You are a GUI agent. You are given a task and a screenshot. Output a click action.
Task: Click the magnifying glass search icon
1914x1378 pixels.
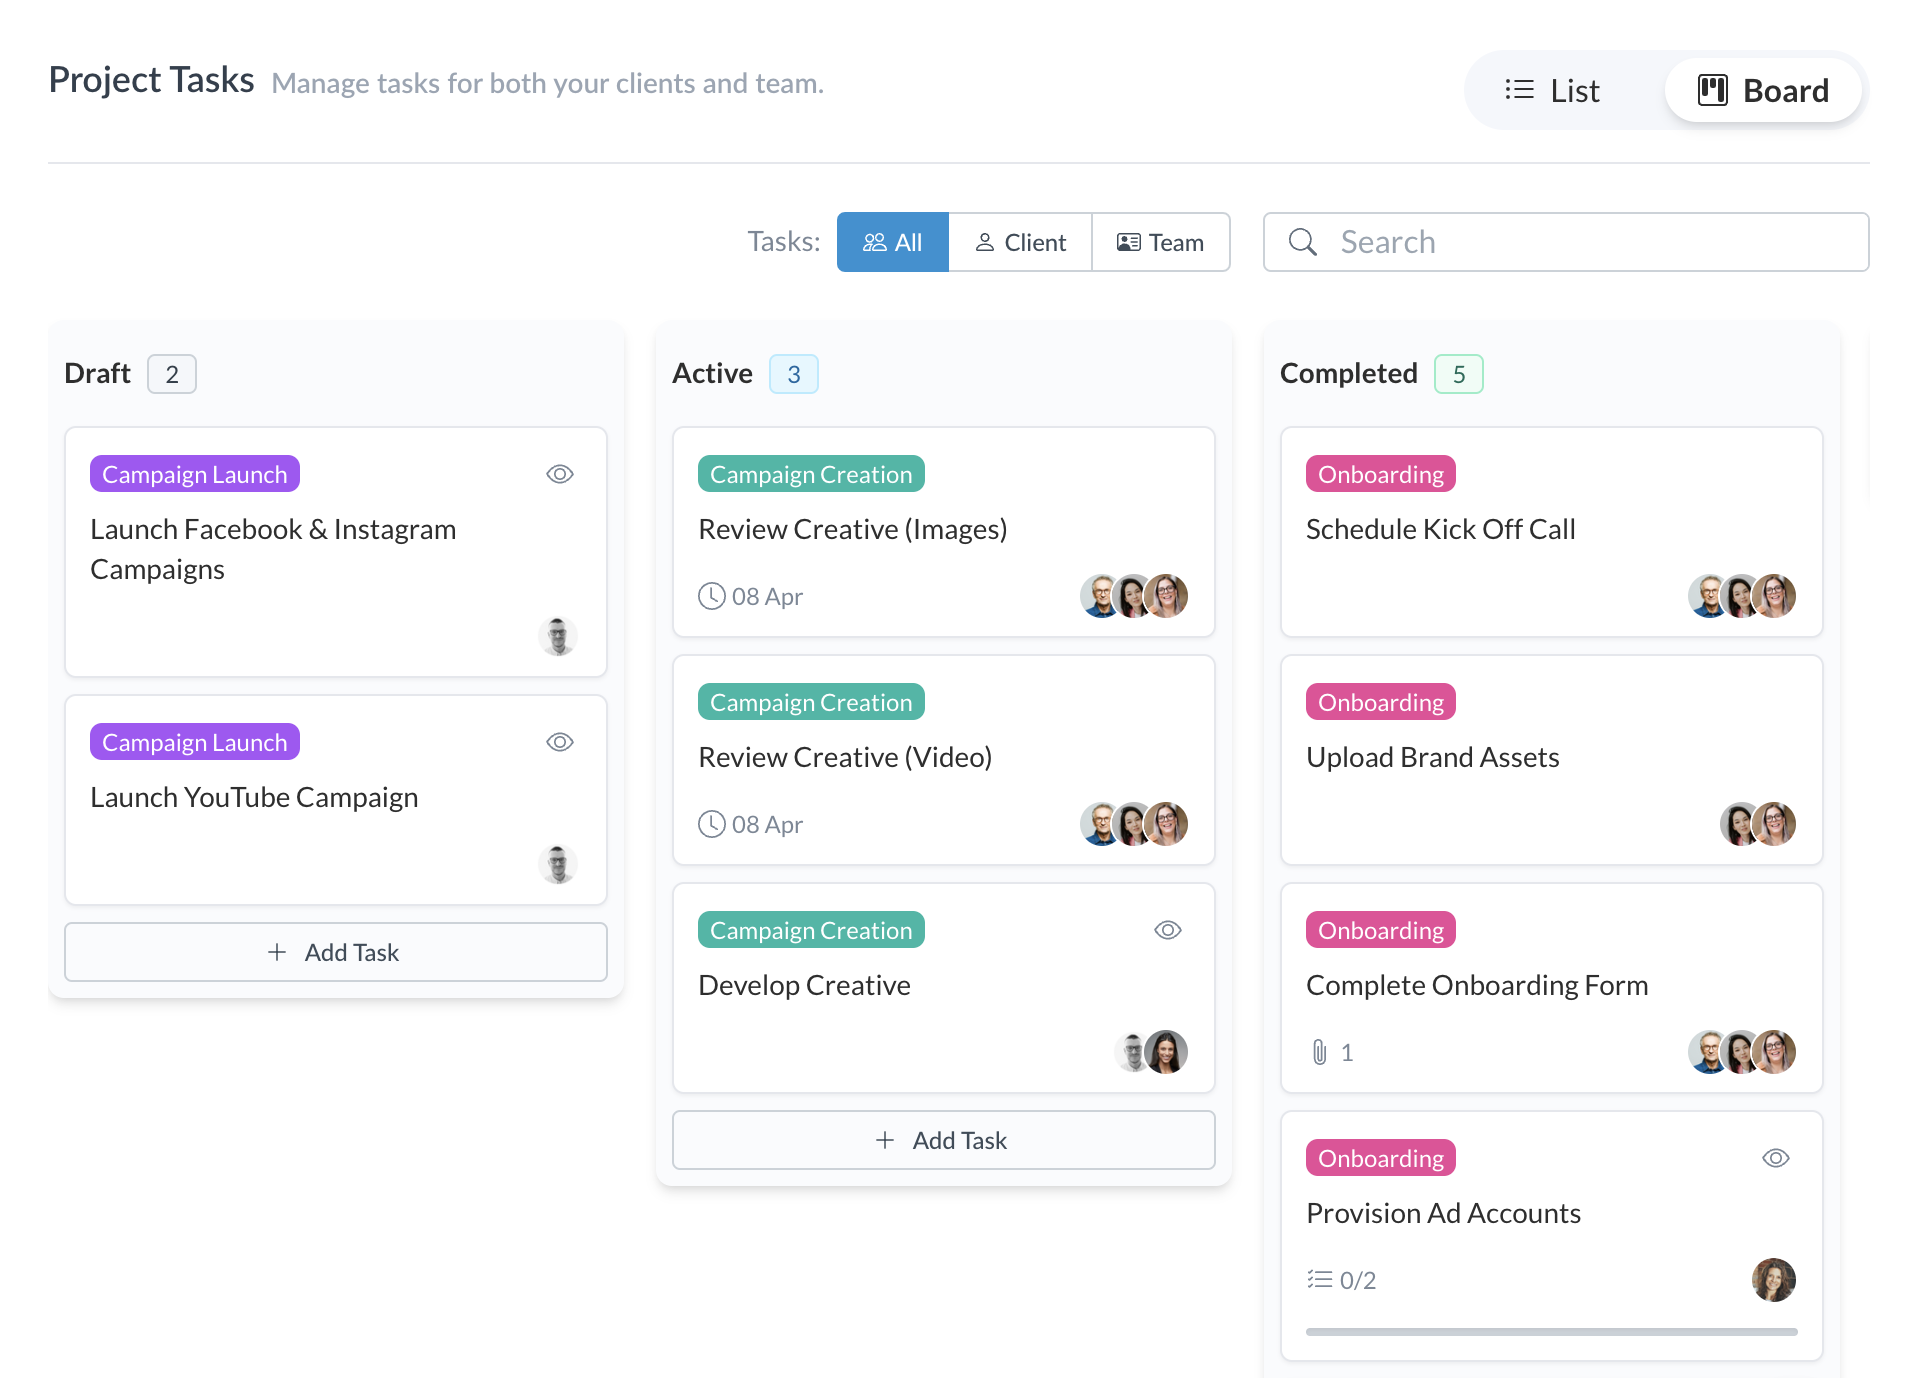click(x=1302, y=242)
